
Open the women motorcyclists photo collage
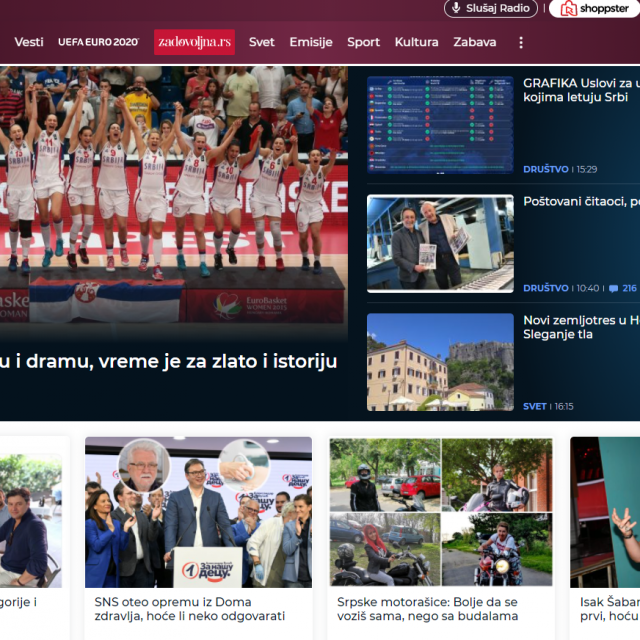pos(441,512)
